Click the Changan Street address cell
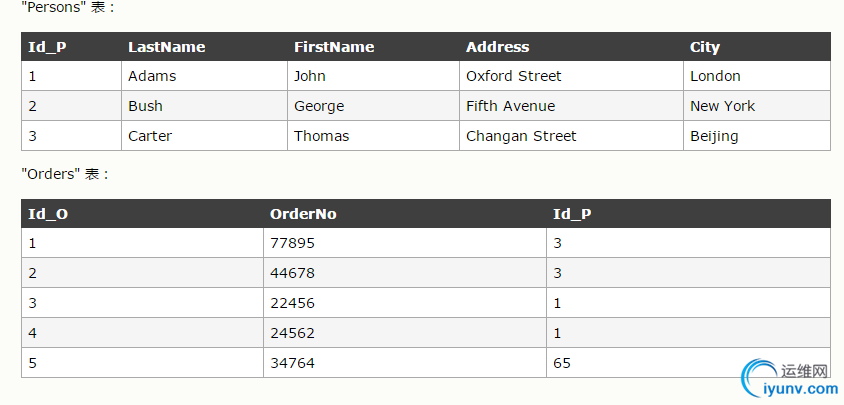 [521, 136]
